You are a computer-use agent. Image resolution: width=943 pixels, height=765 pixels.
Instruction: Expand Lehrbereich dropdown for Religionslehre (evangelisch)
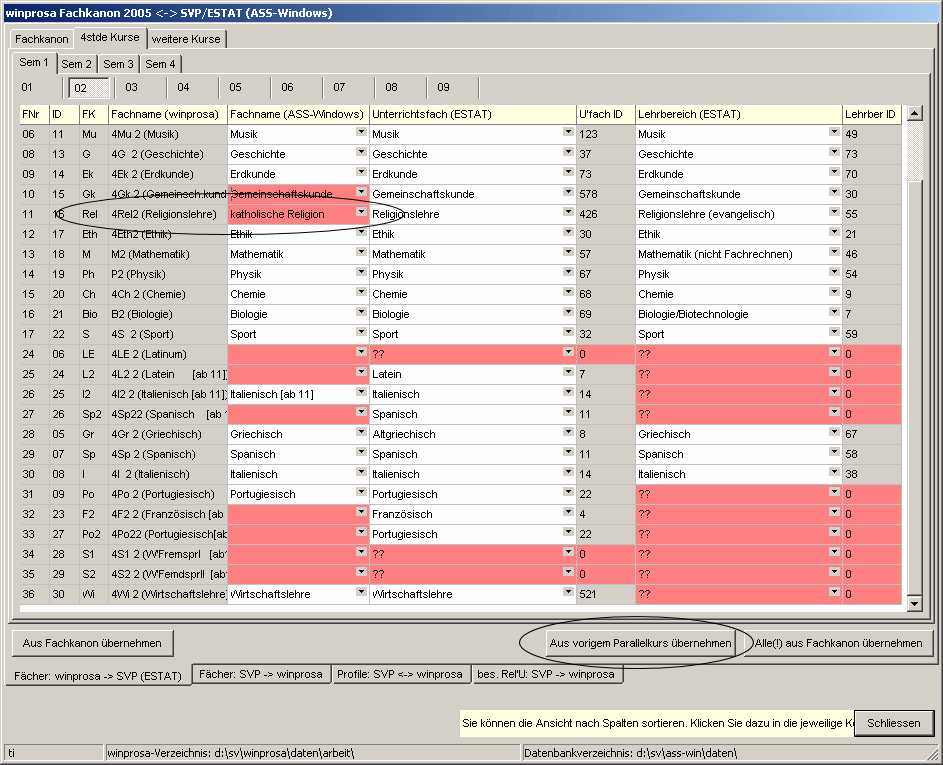[x=834, y=213]
